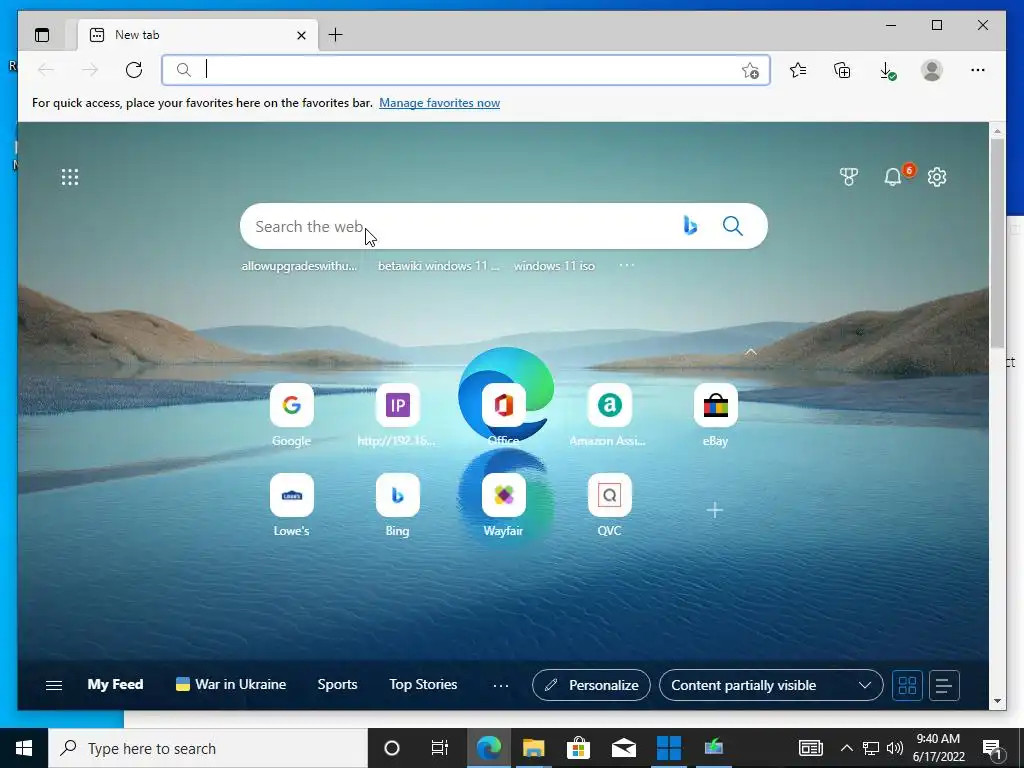Open File Explorer from taskbar
The width and height of the screenshot is (1024, 768).
533,748
